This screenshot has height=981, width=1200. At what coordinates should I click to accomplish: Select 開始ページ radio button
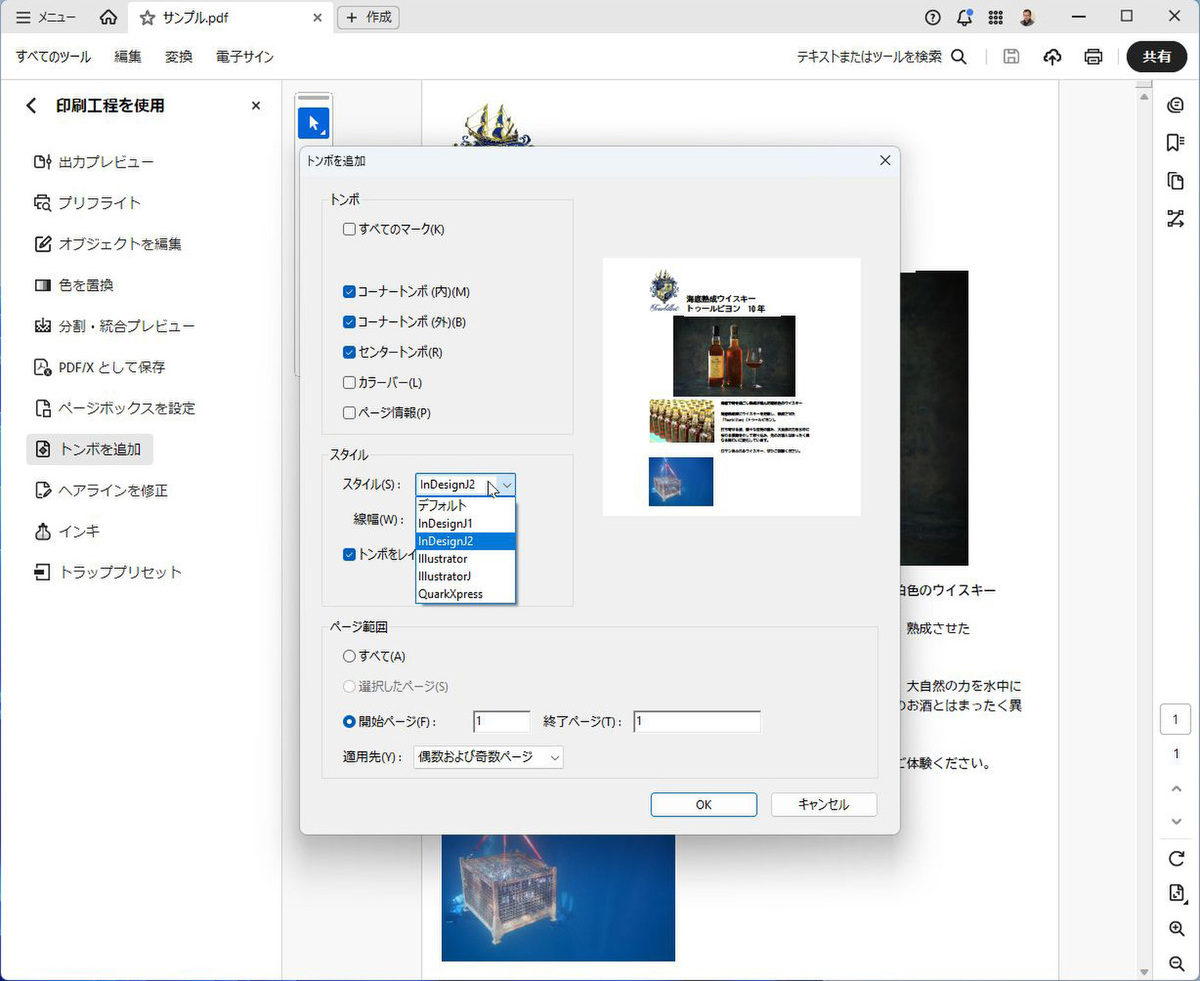349,721
